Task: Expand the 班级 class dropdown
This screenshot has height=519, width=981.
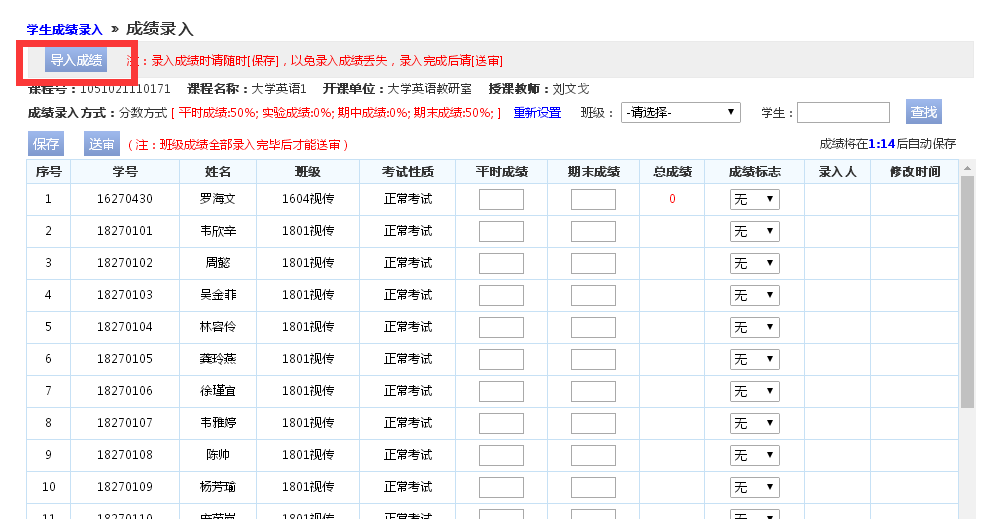Action: click(x=680, y=112)
